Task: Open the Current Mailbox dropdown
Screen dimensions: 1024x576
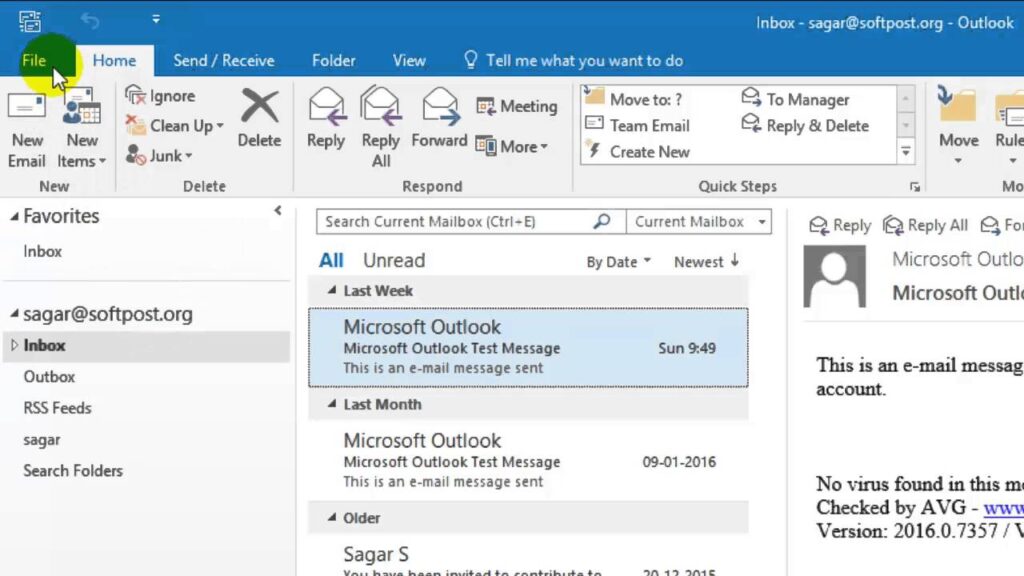Action: point(699,221)
